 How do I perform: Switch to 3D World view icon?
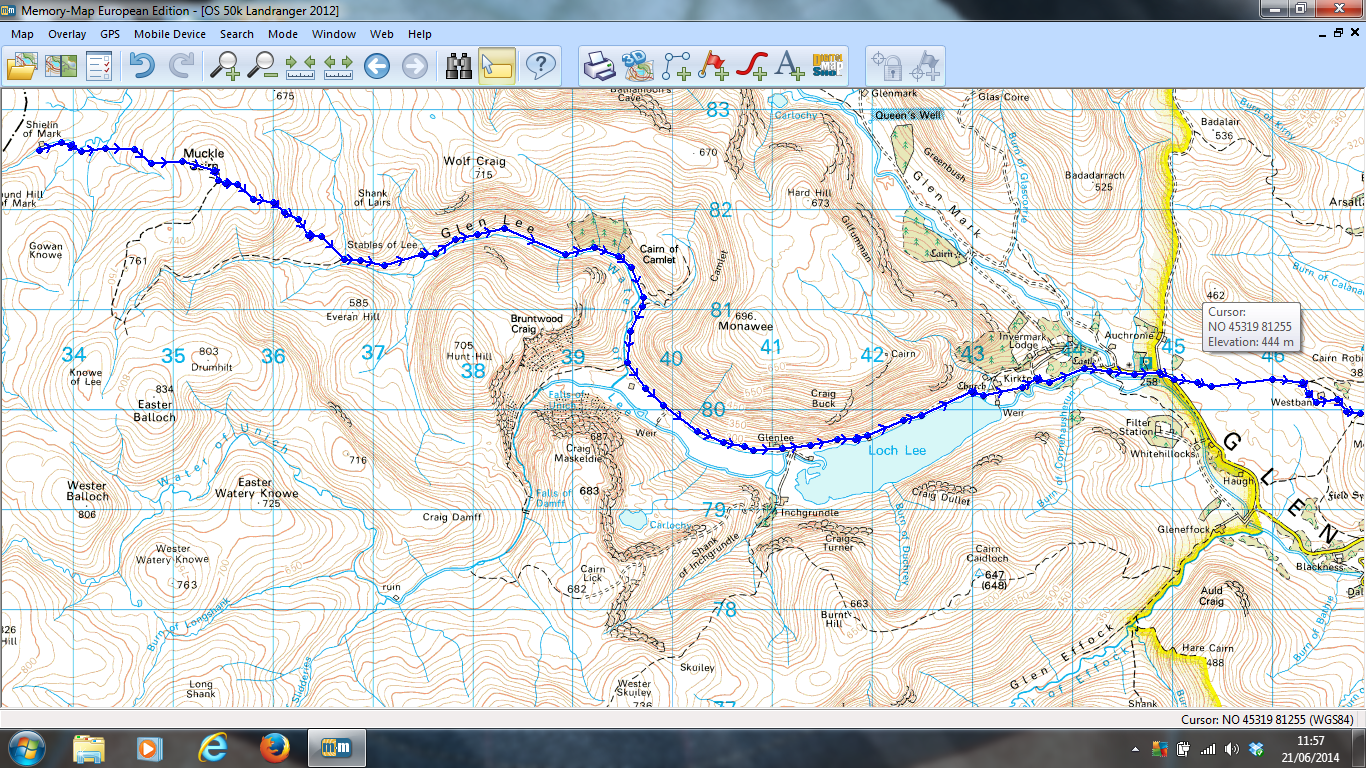[637, 66]
